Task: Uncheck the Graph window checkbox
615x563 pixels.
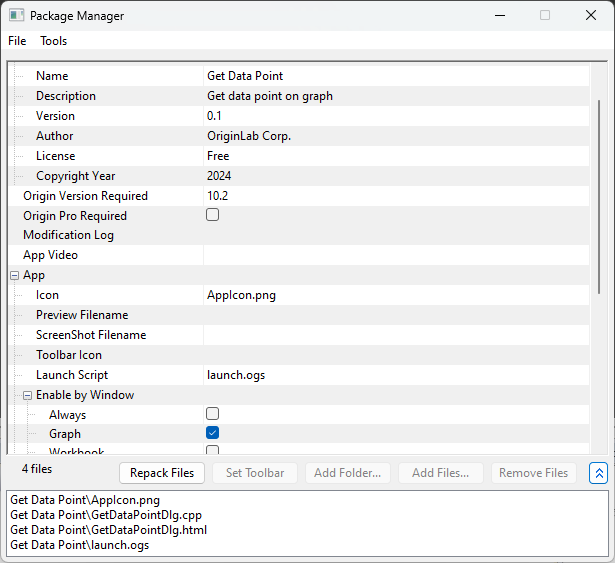Action: point(212,433)
